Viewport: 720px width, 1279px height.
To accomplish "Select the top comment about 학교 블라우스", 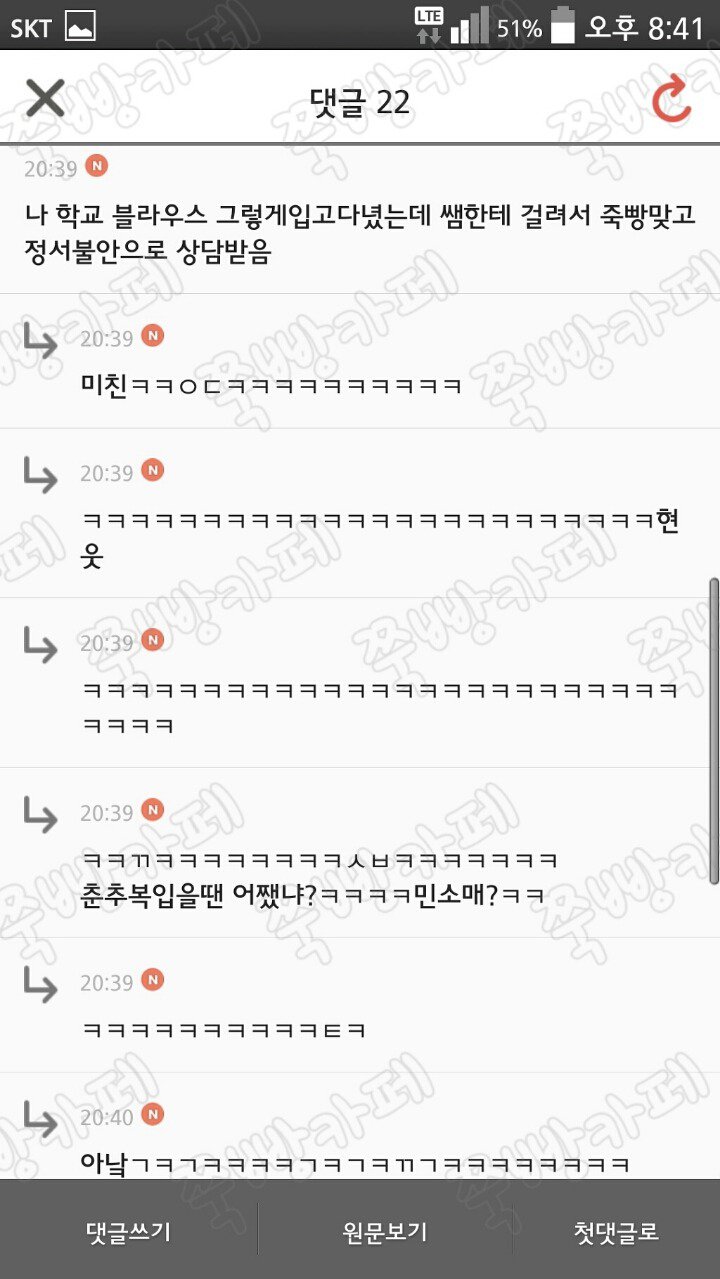I will coord(360,220).
